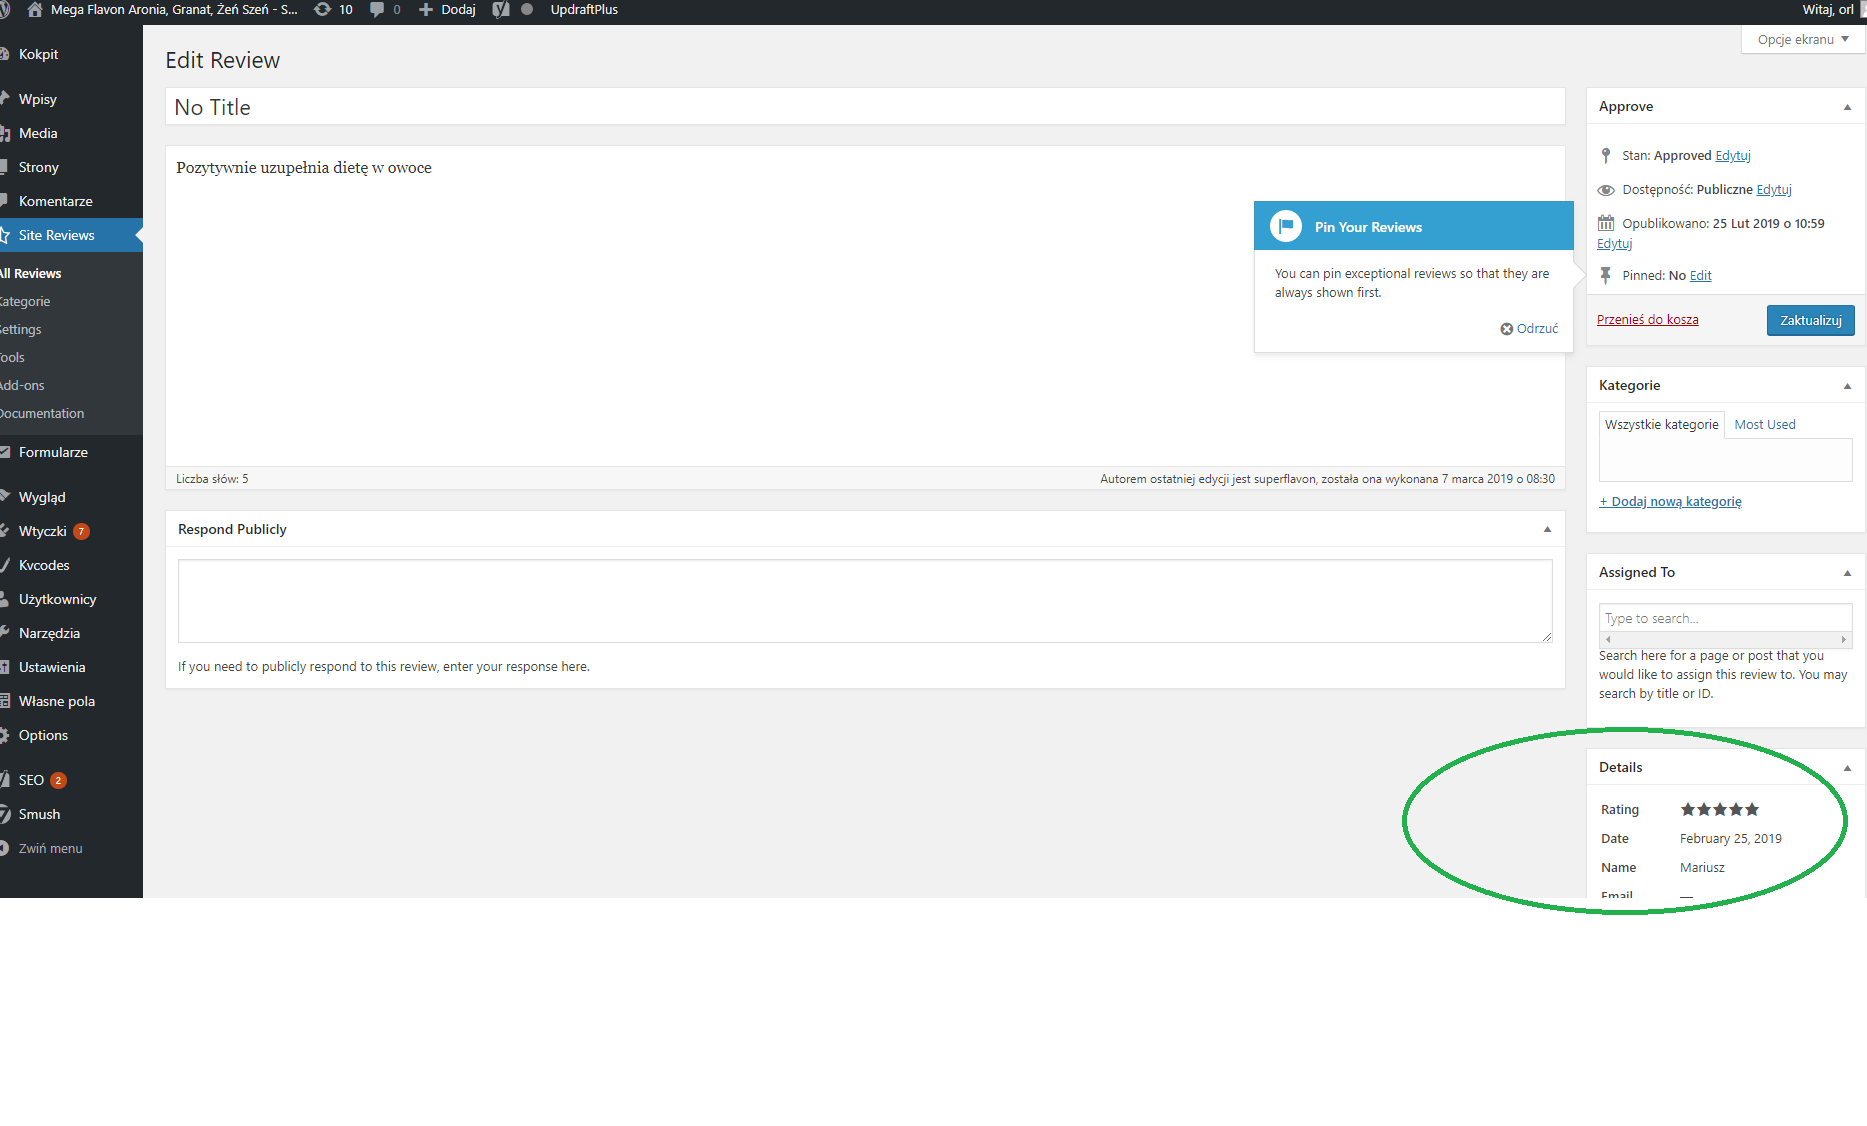1867x1126 pixels.
Task: Click the Przenieś do kosza link
Action: 1647,320
